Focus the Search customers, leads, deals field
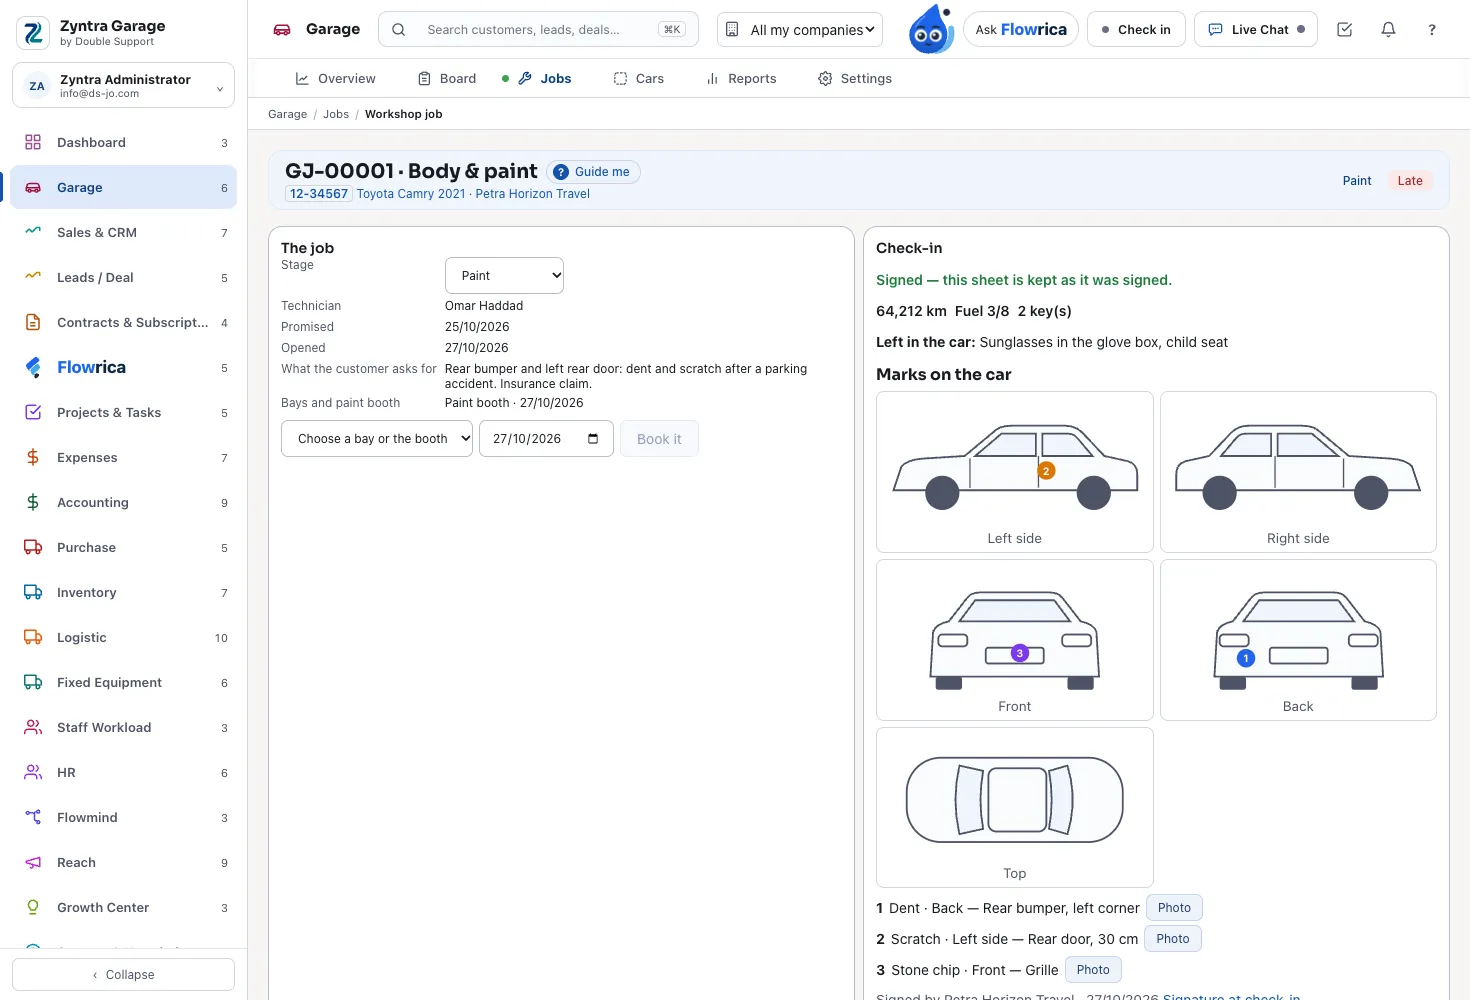Image resolution: width=1470 pixels, height=1000 pixels. click(538, 30)
